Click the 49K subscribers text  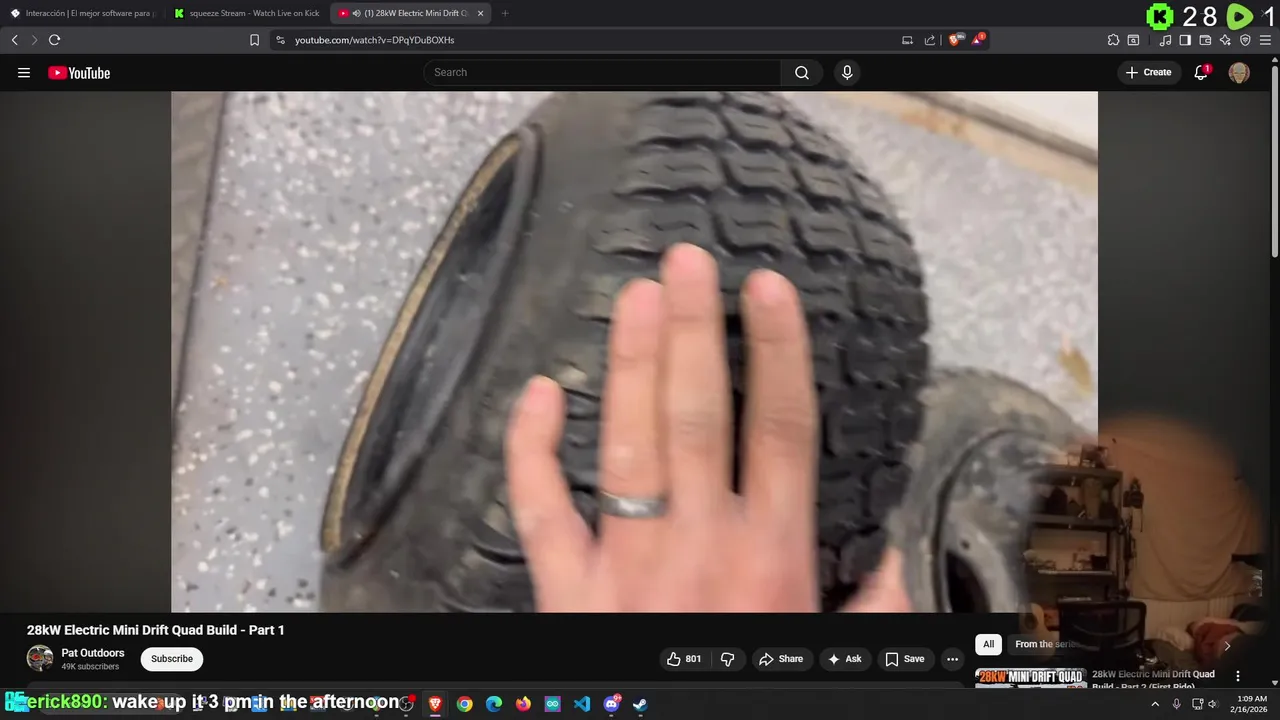[90, 667]
